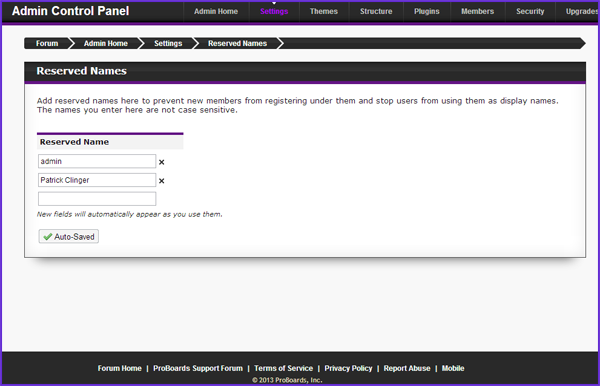Click the empty reserved name field
The height and width of the screenshot is (386, 600).
97,199
